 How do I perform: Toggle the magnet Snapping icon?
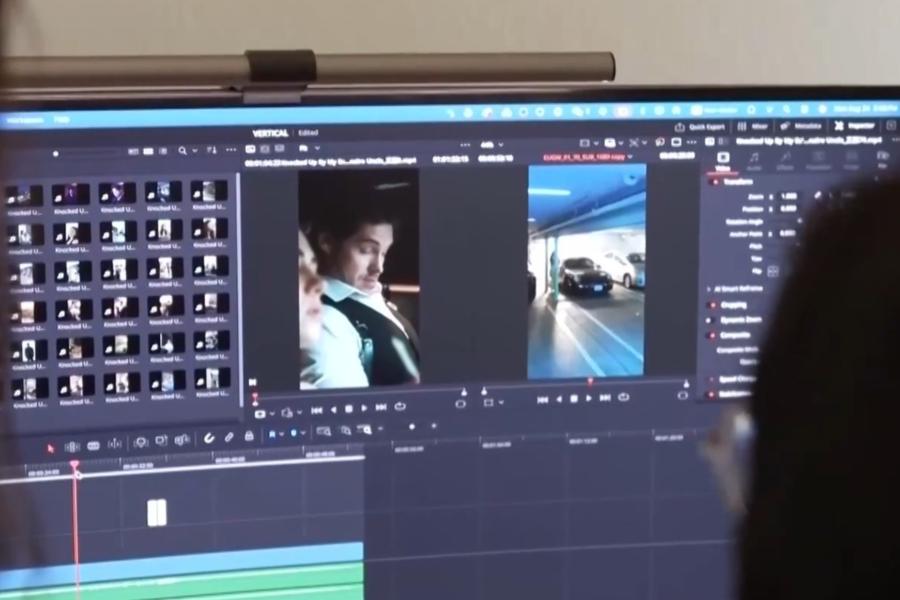[208, 439]
